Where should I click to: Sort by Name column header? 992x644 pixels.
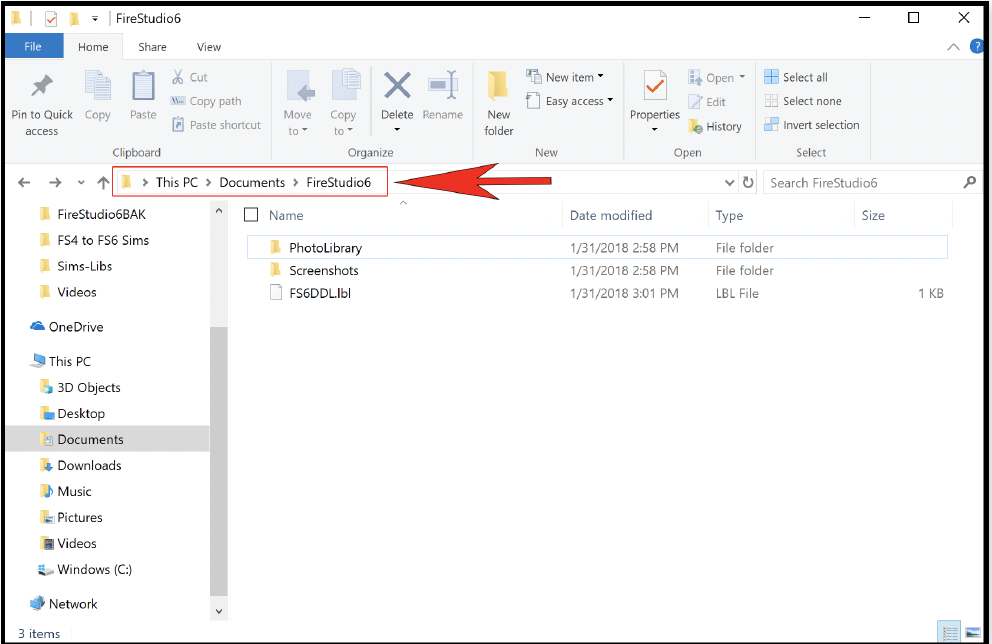286,215
